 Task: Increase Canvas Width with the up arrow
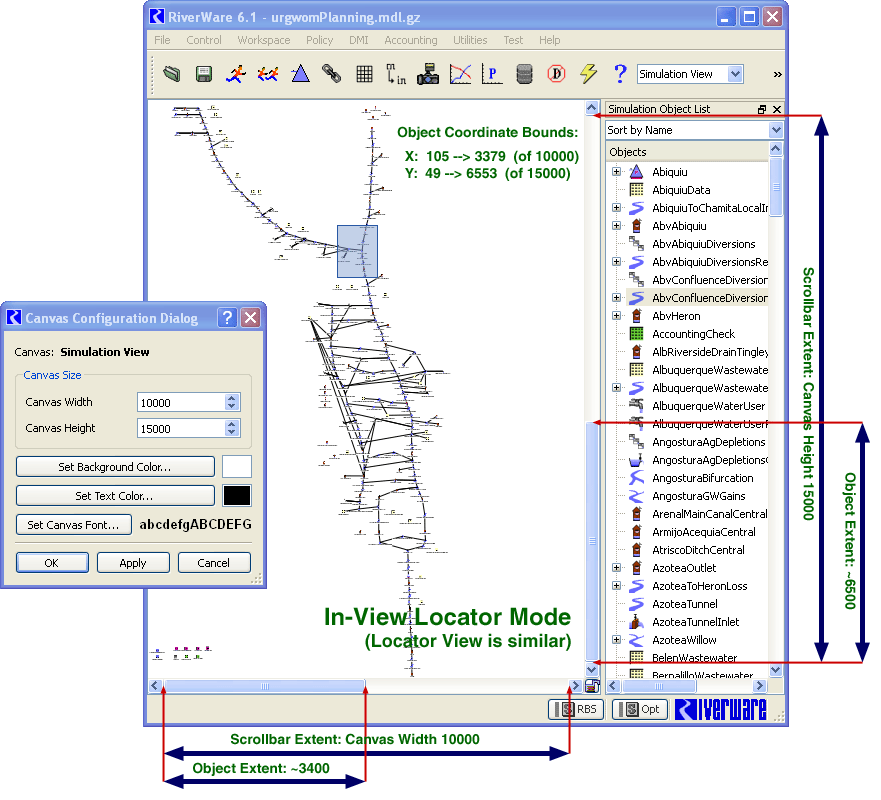click(x=232, y=398)
